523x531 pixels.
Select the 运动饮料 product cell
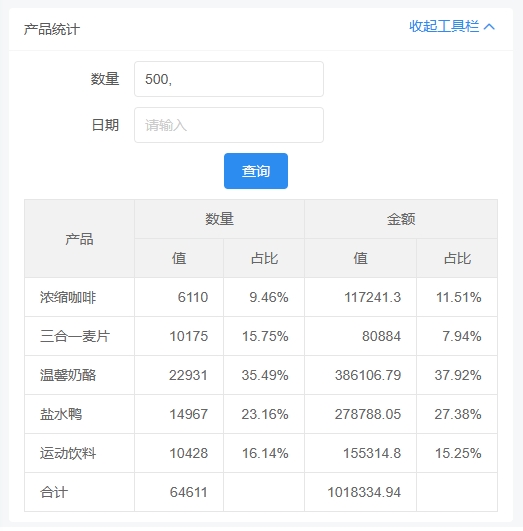pyautogui.click(x=79, y=453)
